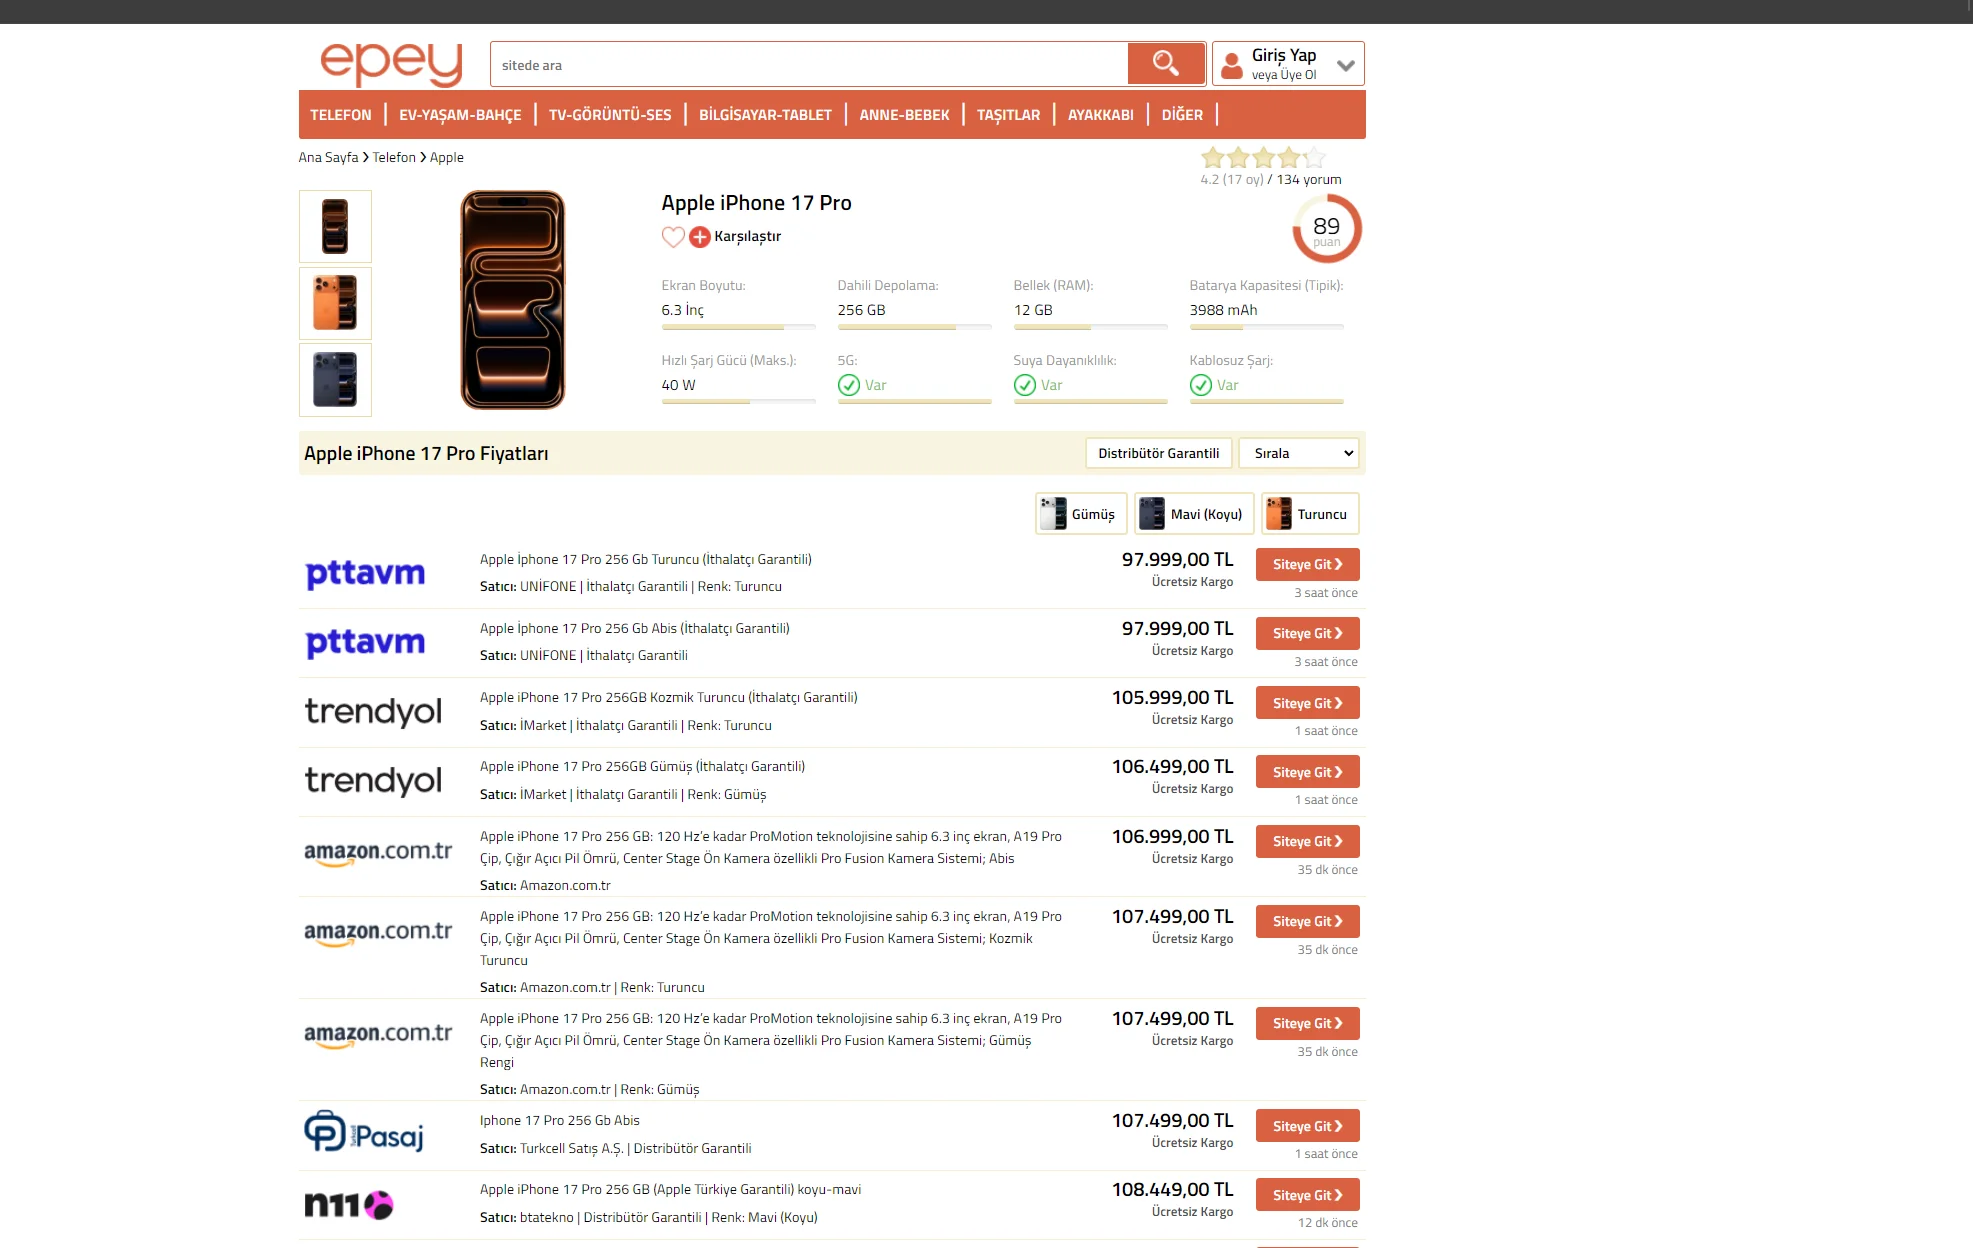1973x1248 pixels.
Task: Click the orange search magnifier button
Action: pyautogui.click(x=1166, y=64)
